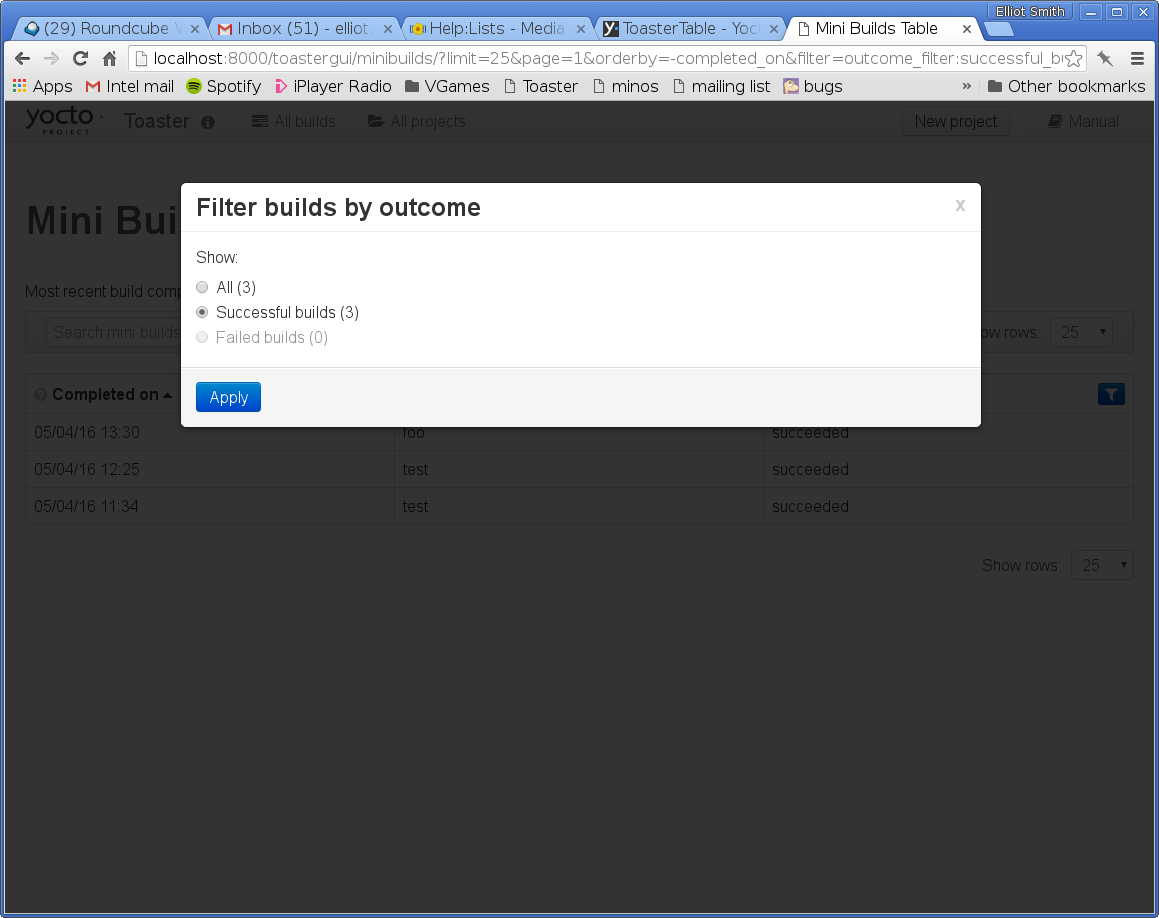Click the Toaster info icon
The width and height of the screenshot is (1159, 918).
click(208, 122)
